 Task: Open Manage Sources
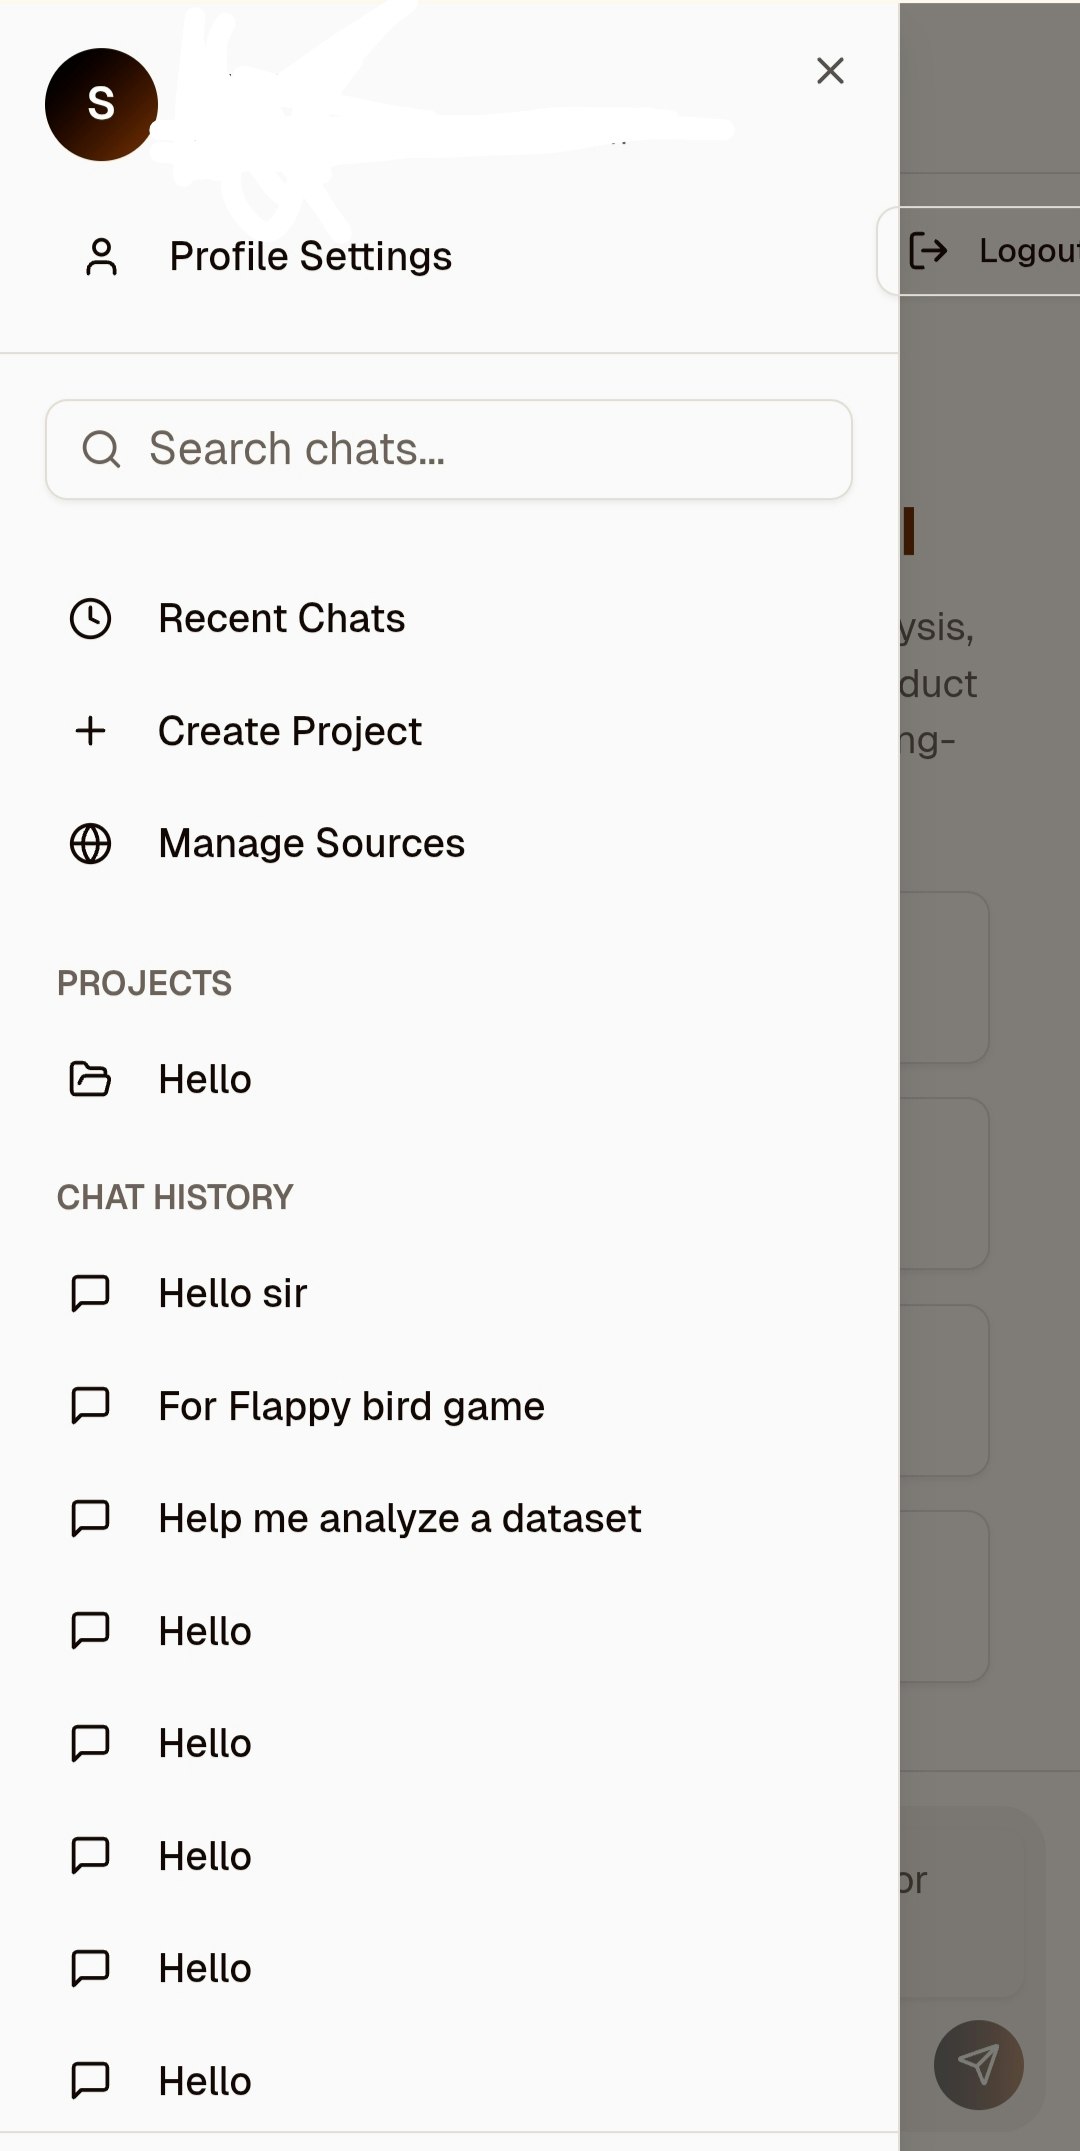click(x=311, y=844)
